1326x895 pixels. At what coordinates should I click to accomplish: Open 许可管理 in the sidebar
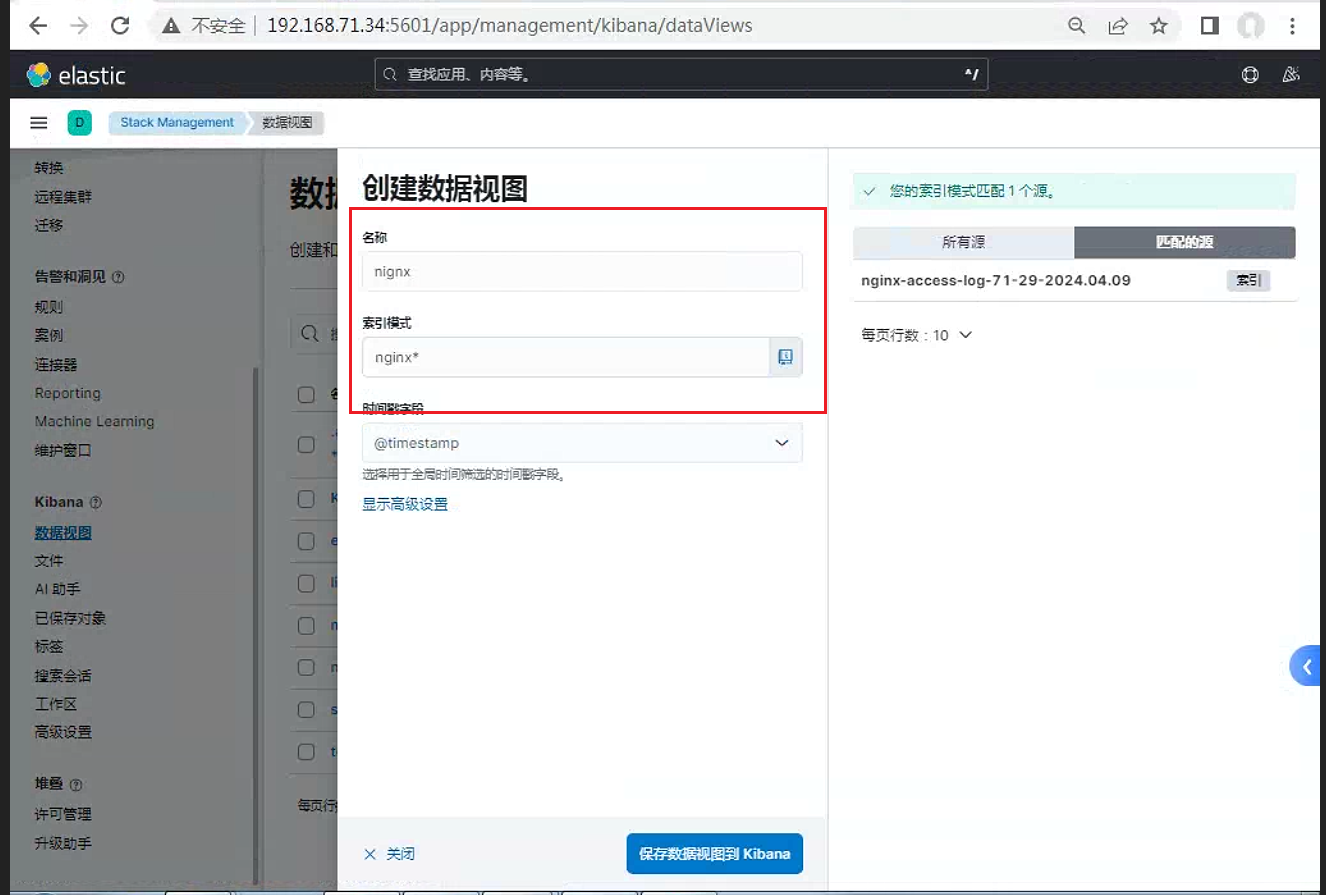coord(63,814)
